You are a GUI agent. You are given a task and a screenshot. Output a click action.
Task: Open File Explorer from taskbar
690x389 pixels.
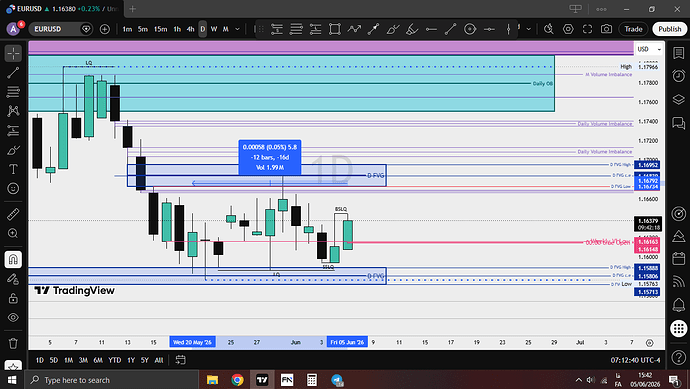click(x=213, y=380)
